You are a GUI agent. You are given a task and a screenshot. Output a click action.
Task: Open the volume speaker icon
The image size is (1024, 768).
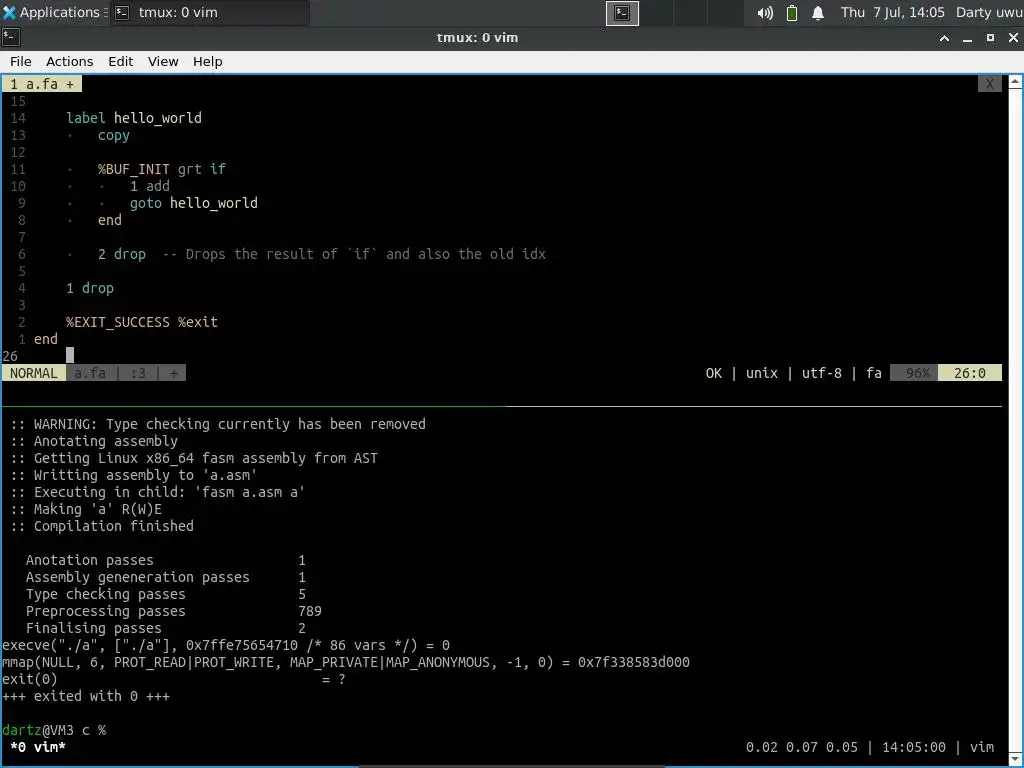(x=765, y=13)
